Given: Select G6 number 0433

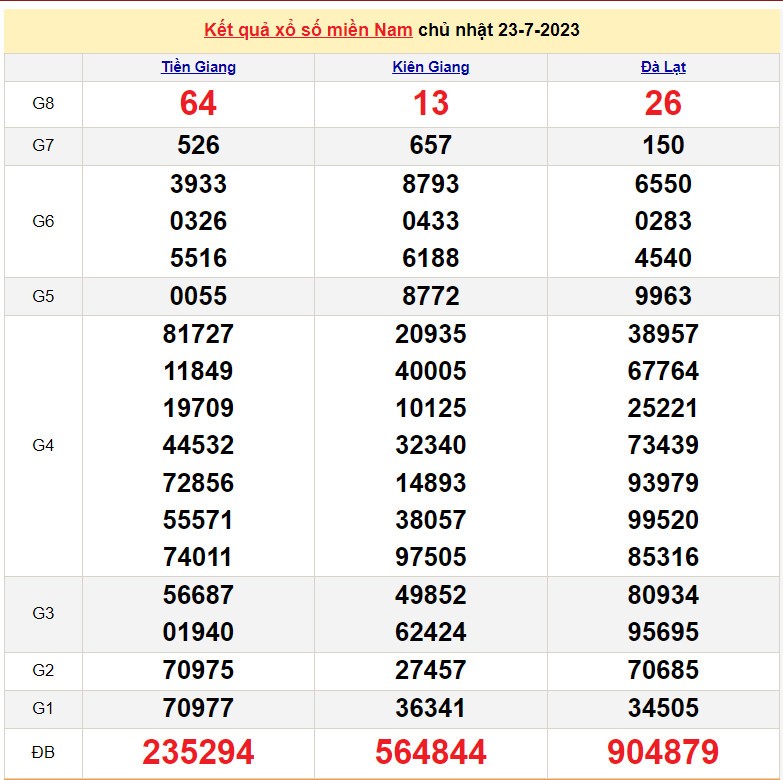Looking at the screenshot, I should click(430, 221).
